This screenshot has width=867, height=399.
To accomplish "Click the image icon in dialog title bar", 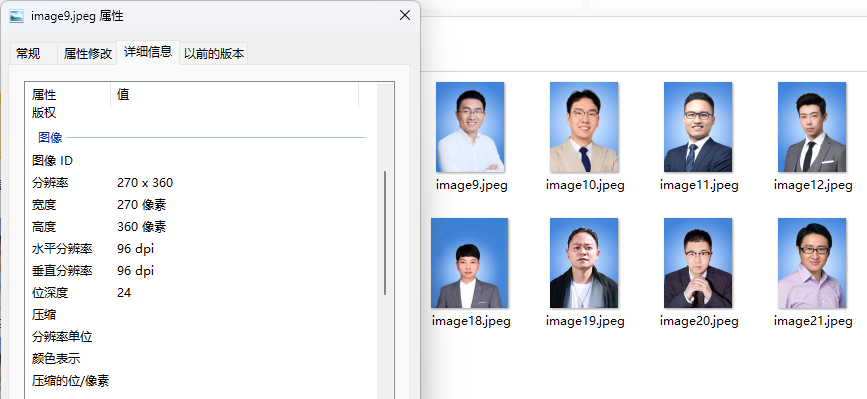I will pos(17,16).
